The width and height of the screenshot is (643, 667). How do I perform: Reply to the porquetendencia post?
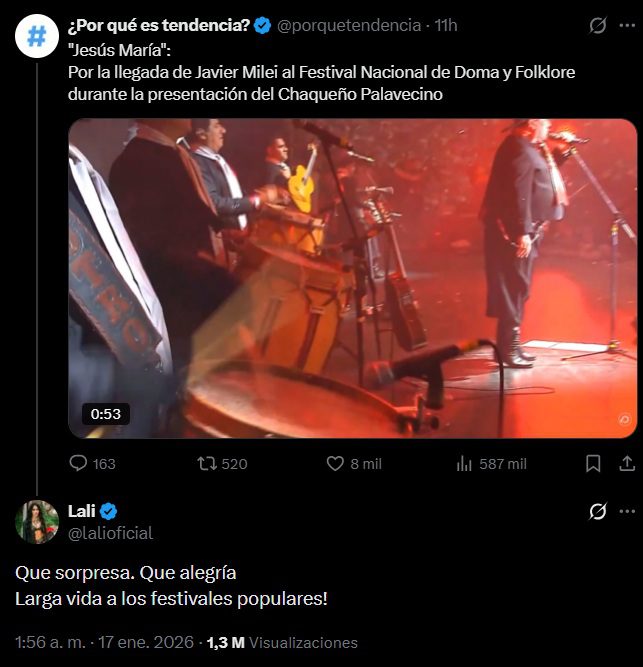[79, 463]
